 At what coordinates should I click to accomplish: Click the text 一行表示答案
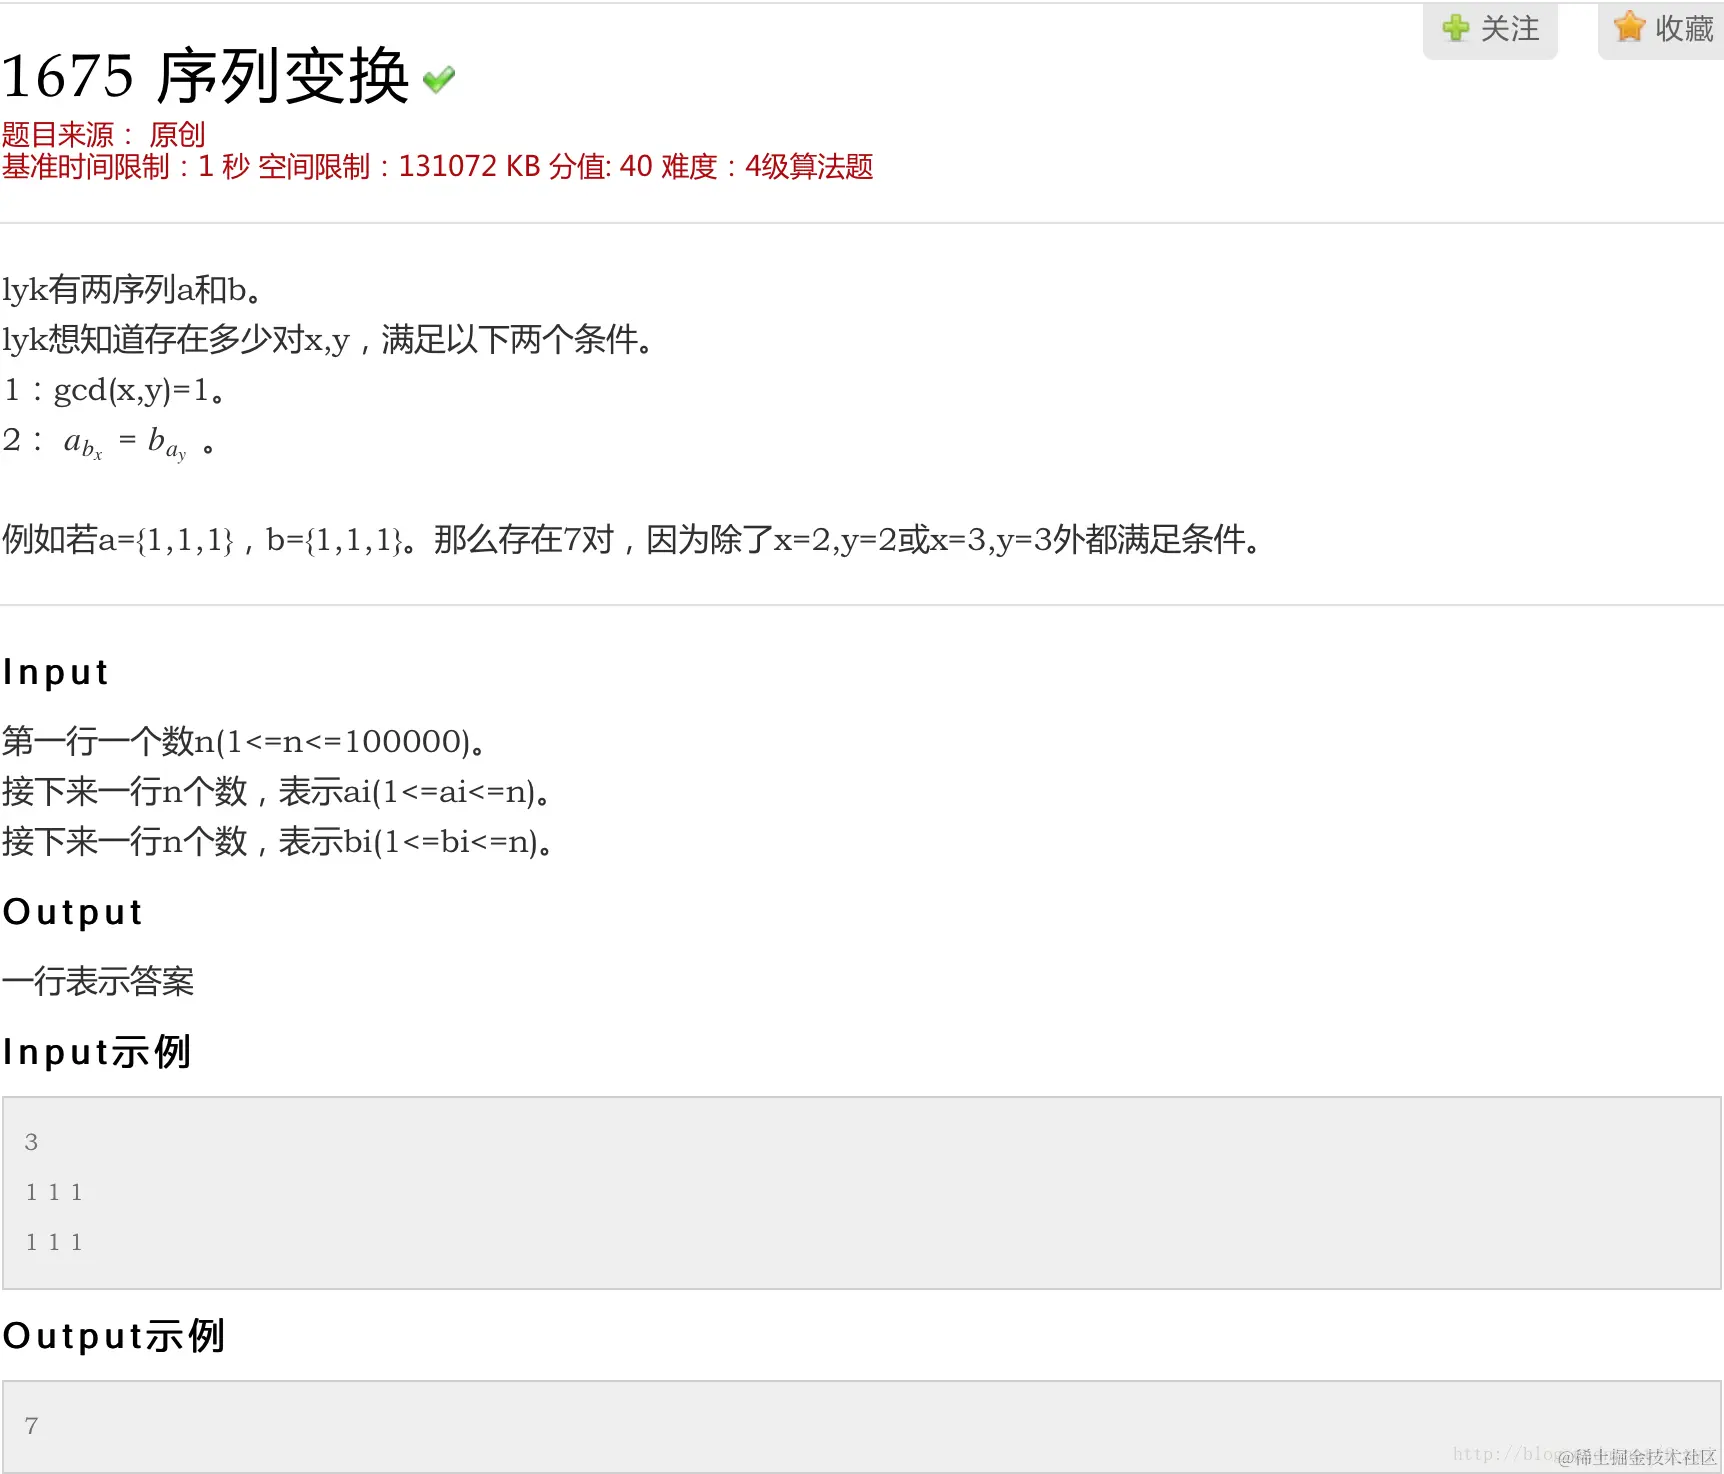pyautogui.click(x=98, y=982)
